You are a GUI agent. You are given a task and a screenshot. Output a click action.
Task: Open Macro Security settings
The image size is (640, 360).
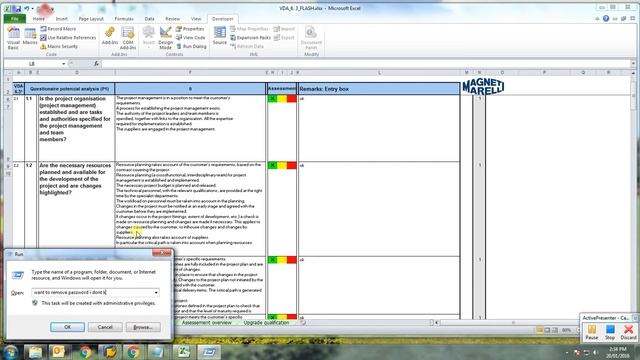click(59, 47)
